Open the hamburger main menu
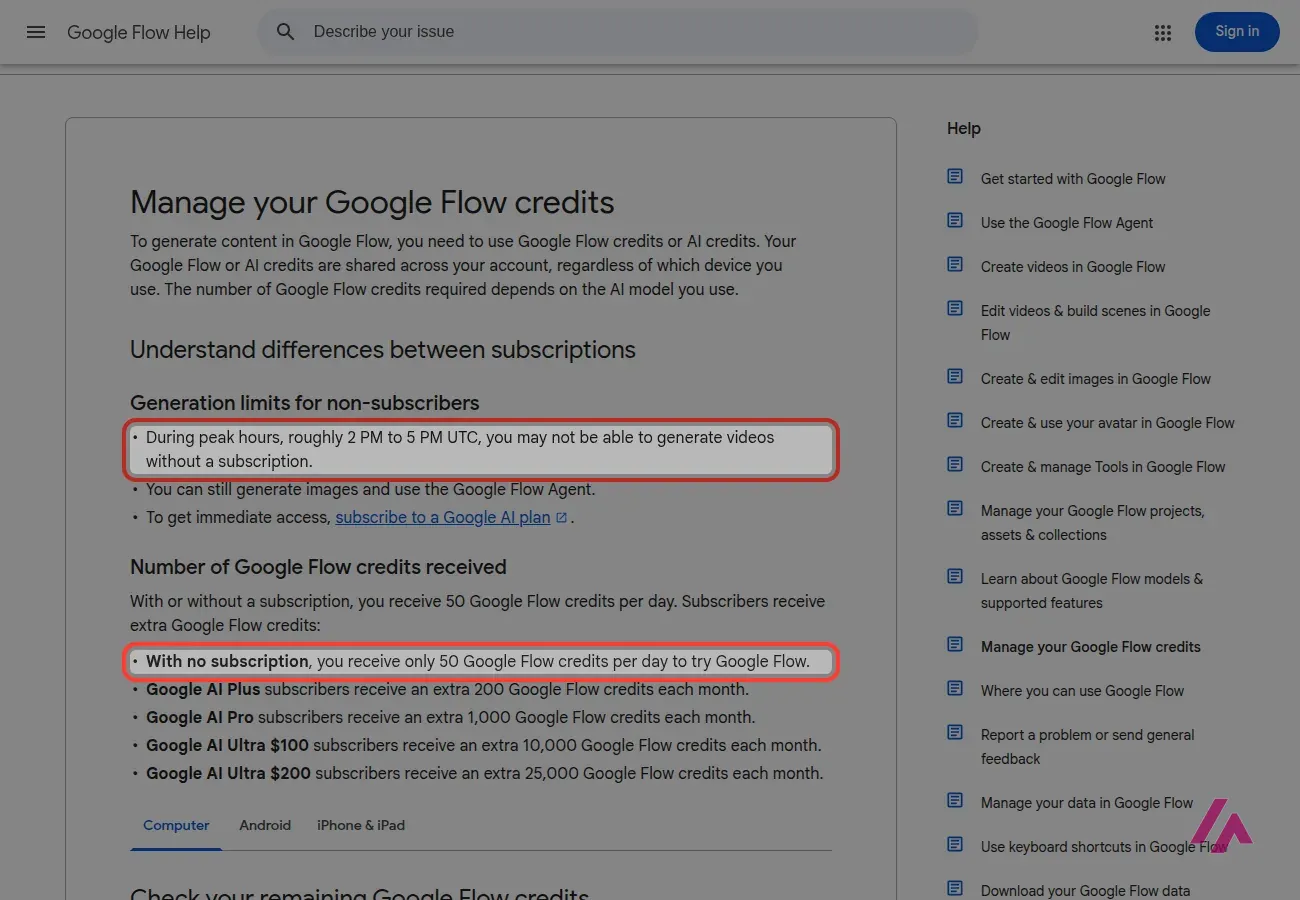This screenshot has height=900, width=1300. [36, 32]
